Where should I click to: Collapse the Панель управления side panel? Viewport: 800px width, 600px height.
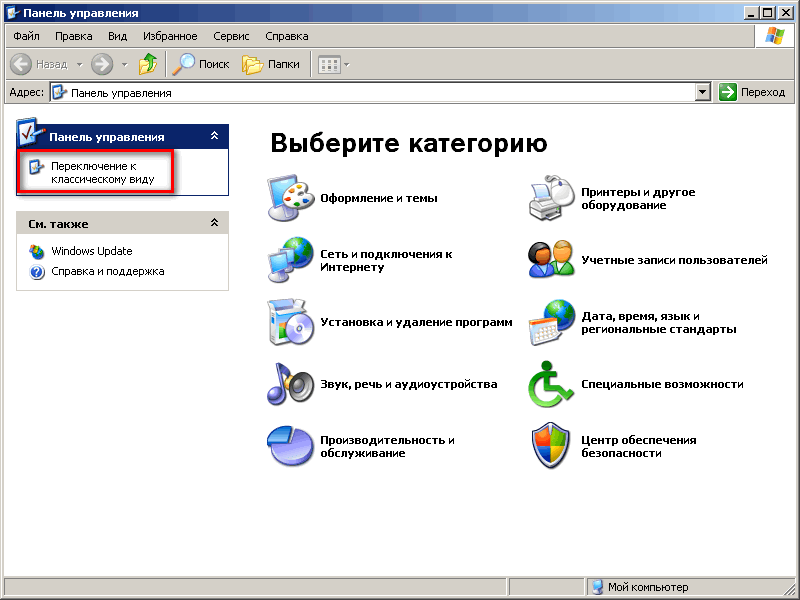(214, 136)
